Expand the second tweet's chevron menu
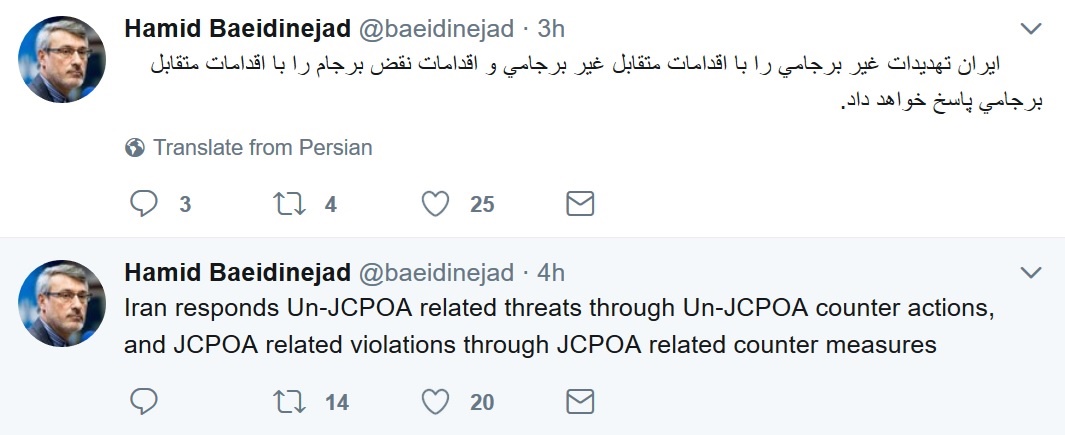 click(1031, 273)
